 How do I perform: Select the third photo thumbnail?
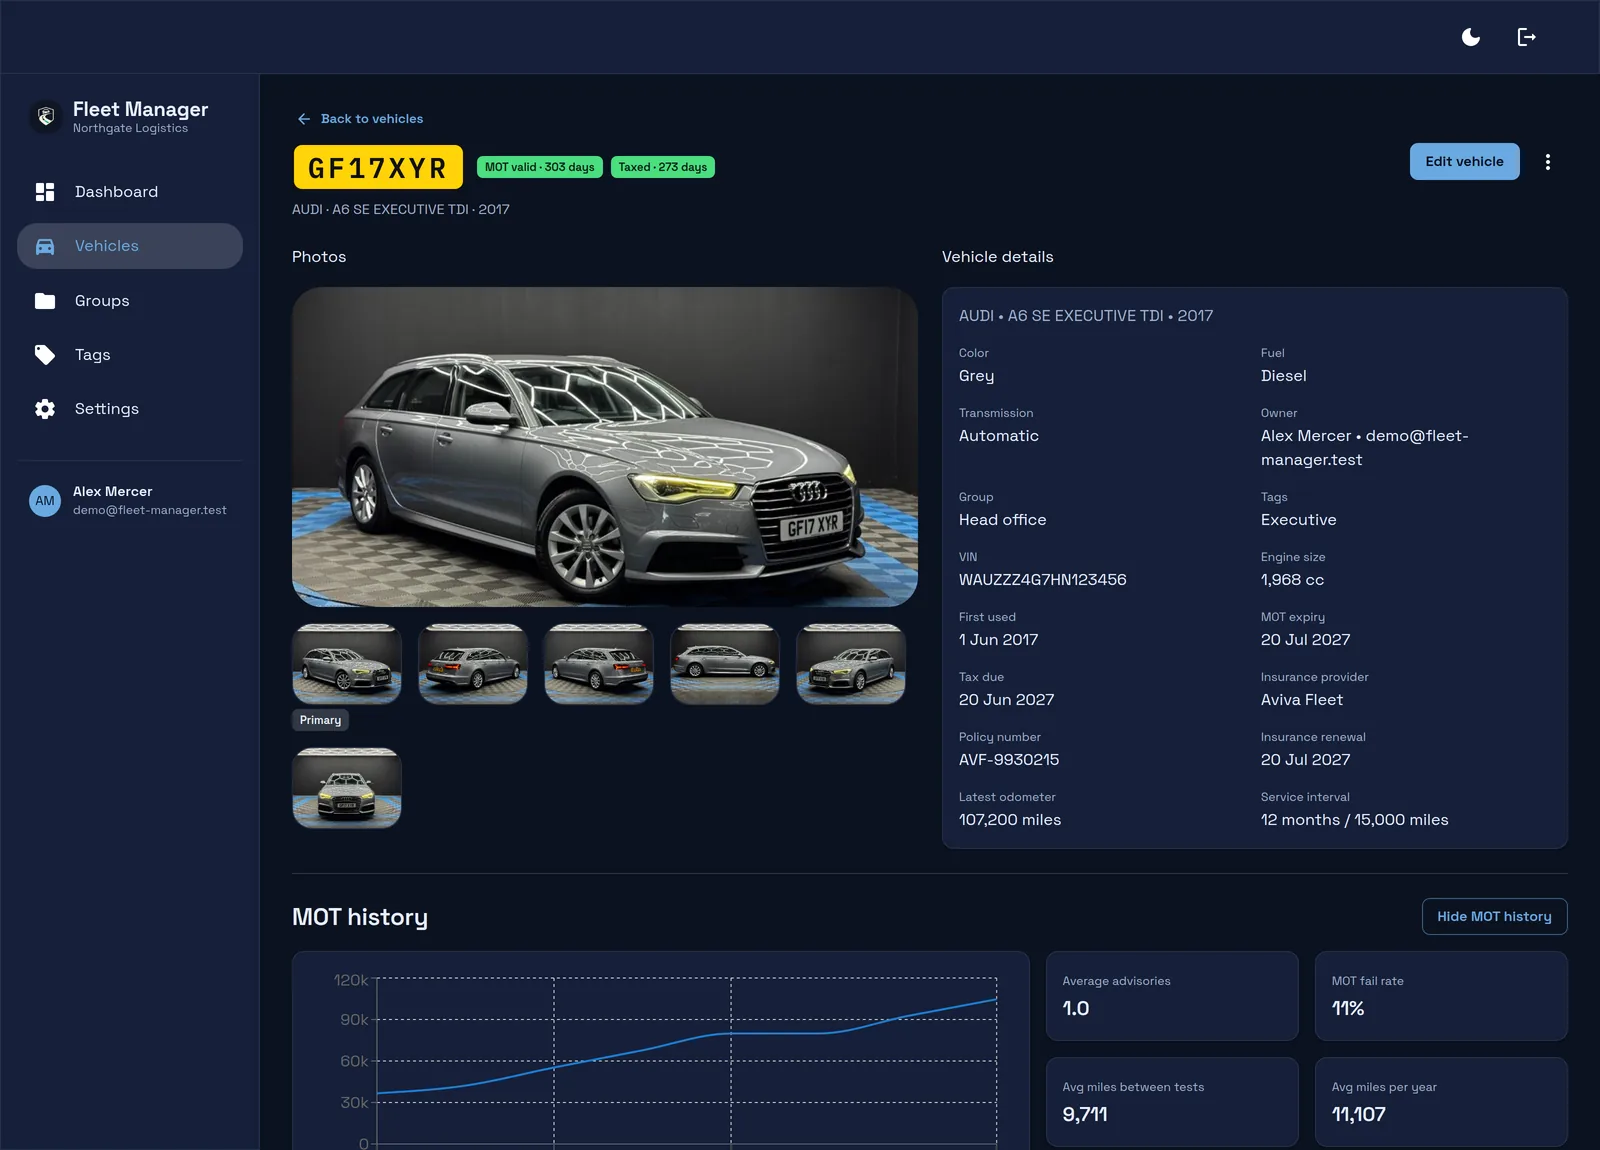(x=599, y=664)
